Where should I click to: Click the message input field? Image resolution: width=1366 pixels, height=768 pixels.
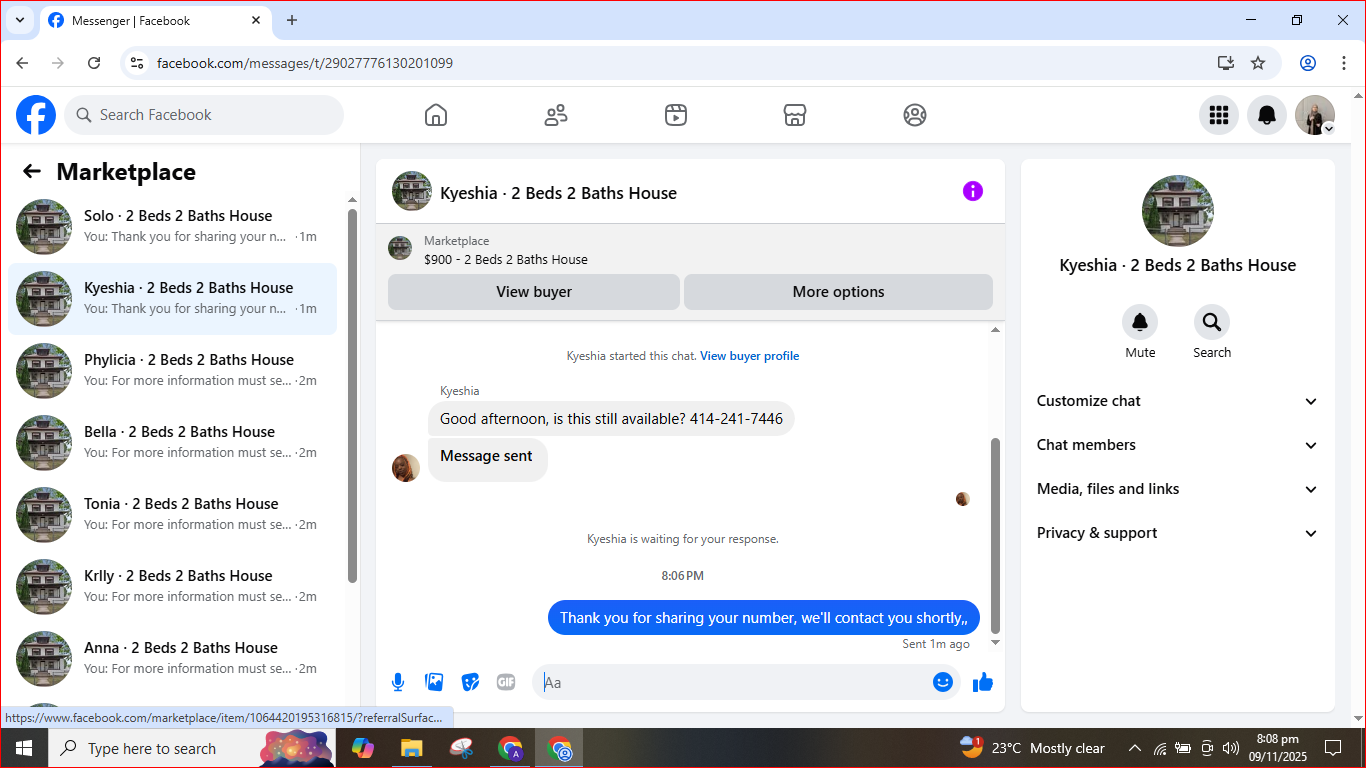point(734,682)
